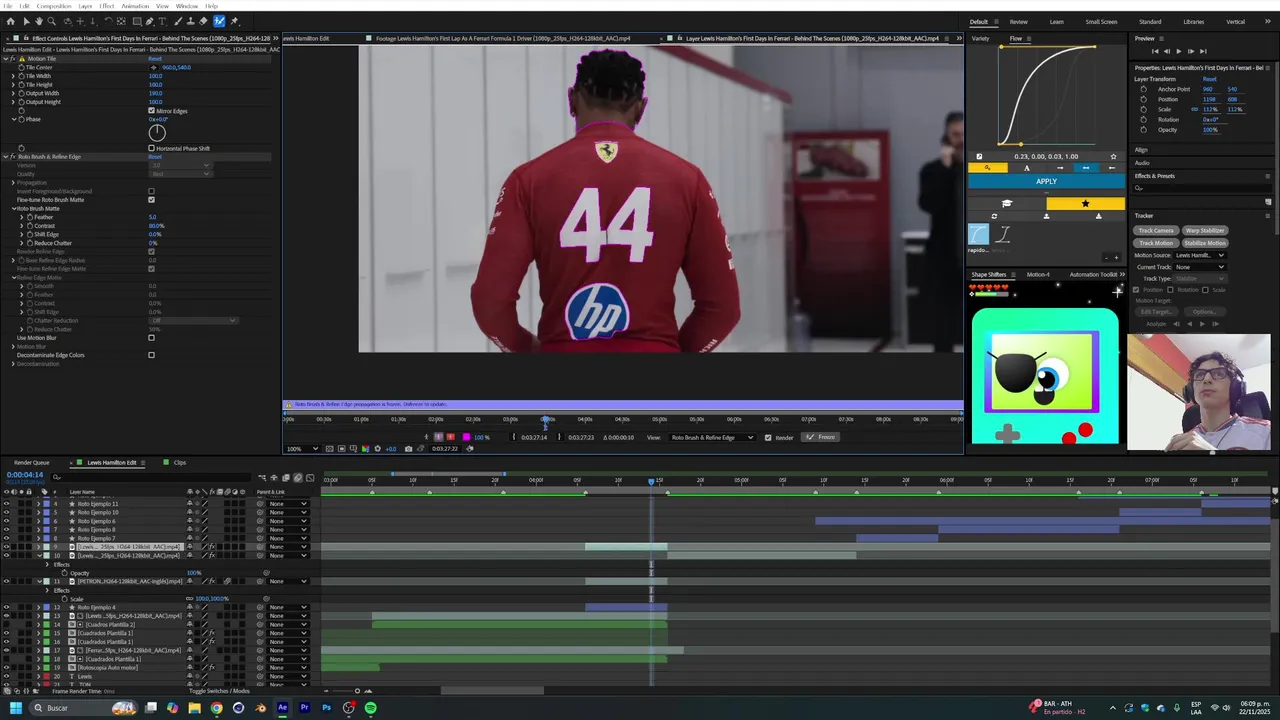Screen dimensions: 1280x720
Task: Pick the Selection arrow tool
Action: [26, 21]
